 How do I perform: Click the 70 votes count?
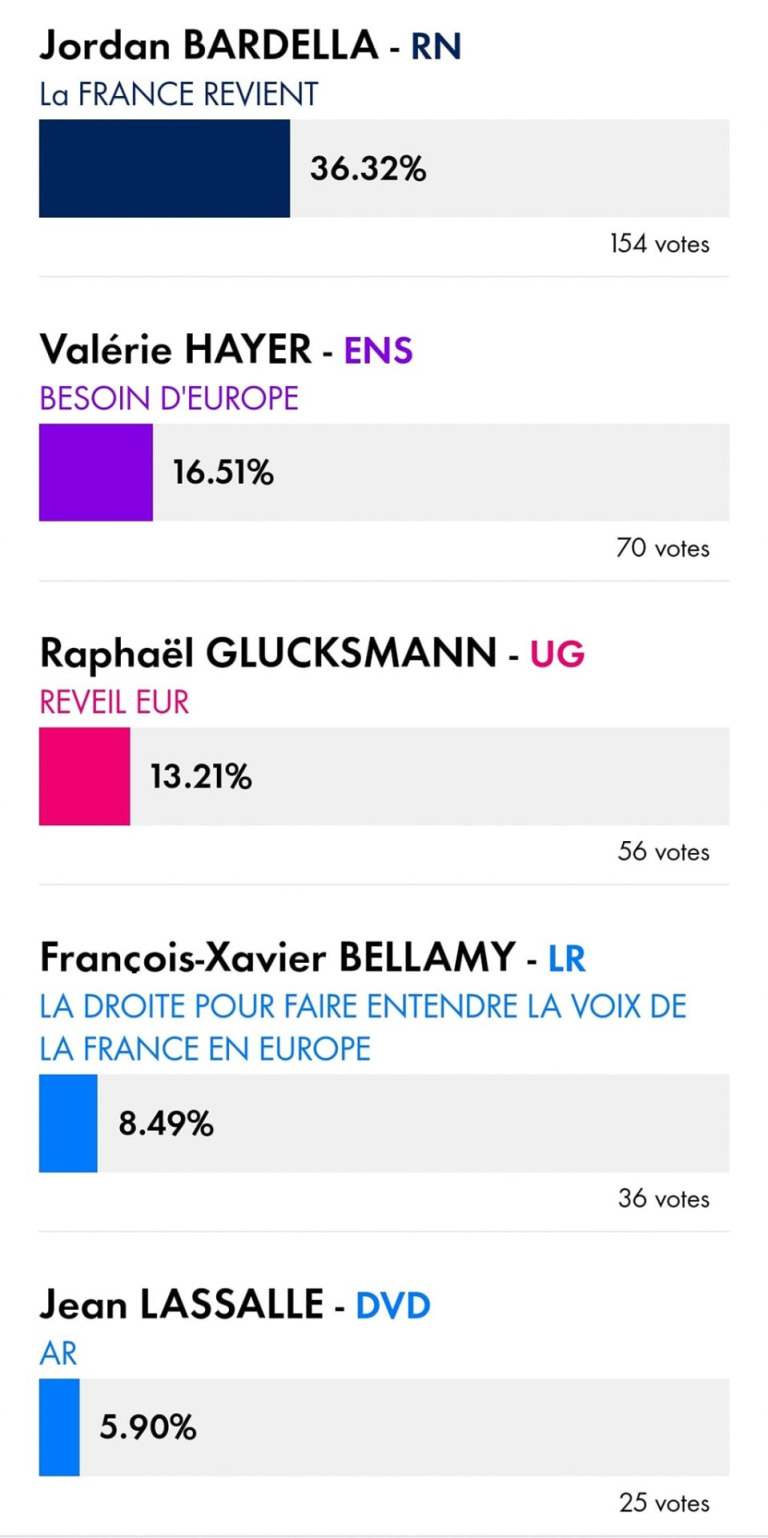click(x=664, y=548)
